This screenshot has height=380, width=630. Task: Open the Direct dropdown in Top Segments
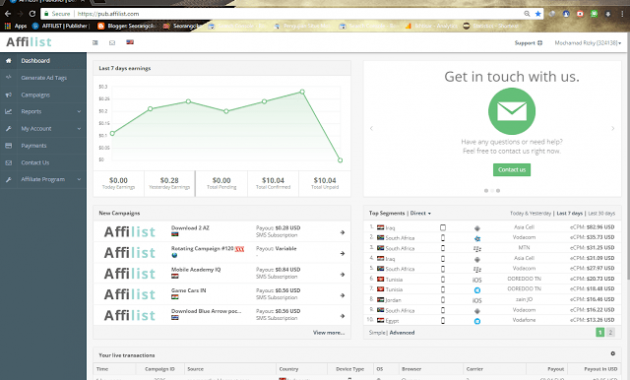coord(421,213)
